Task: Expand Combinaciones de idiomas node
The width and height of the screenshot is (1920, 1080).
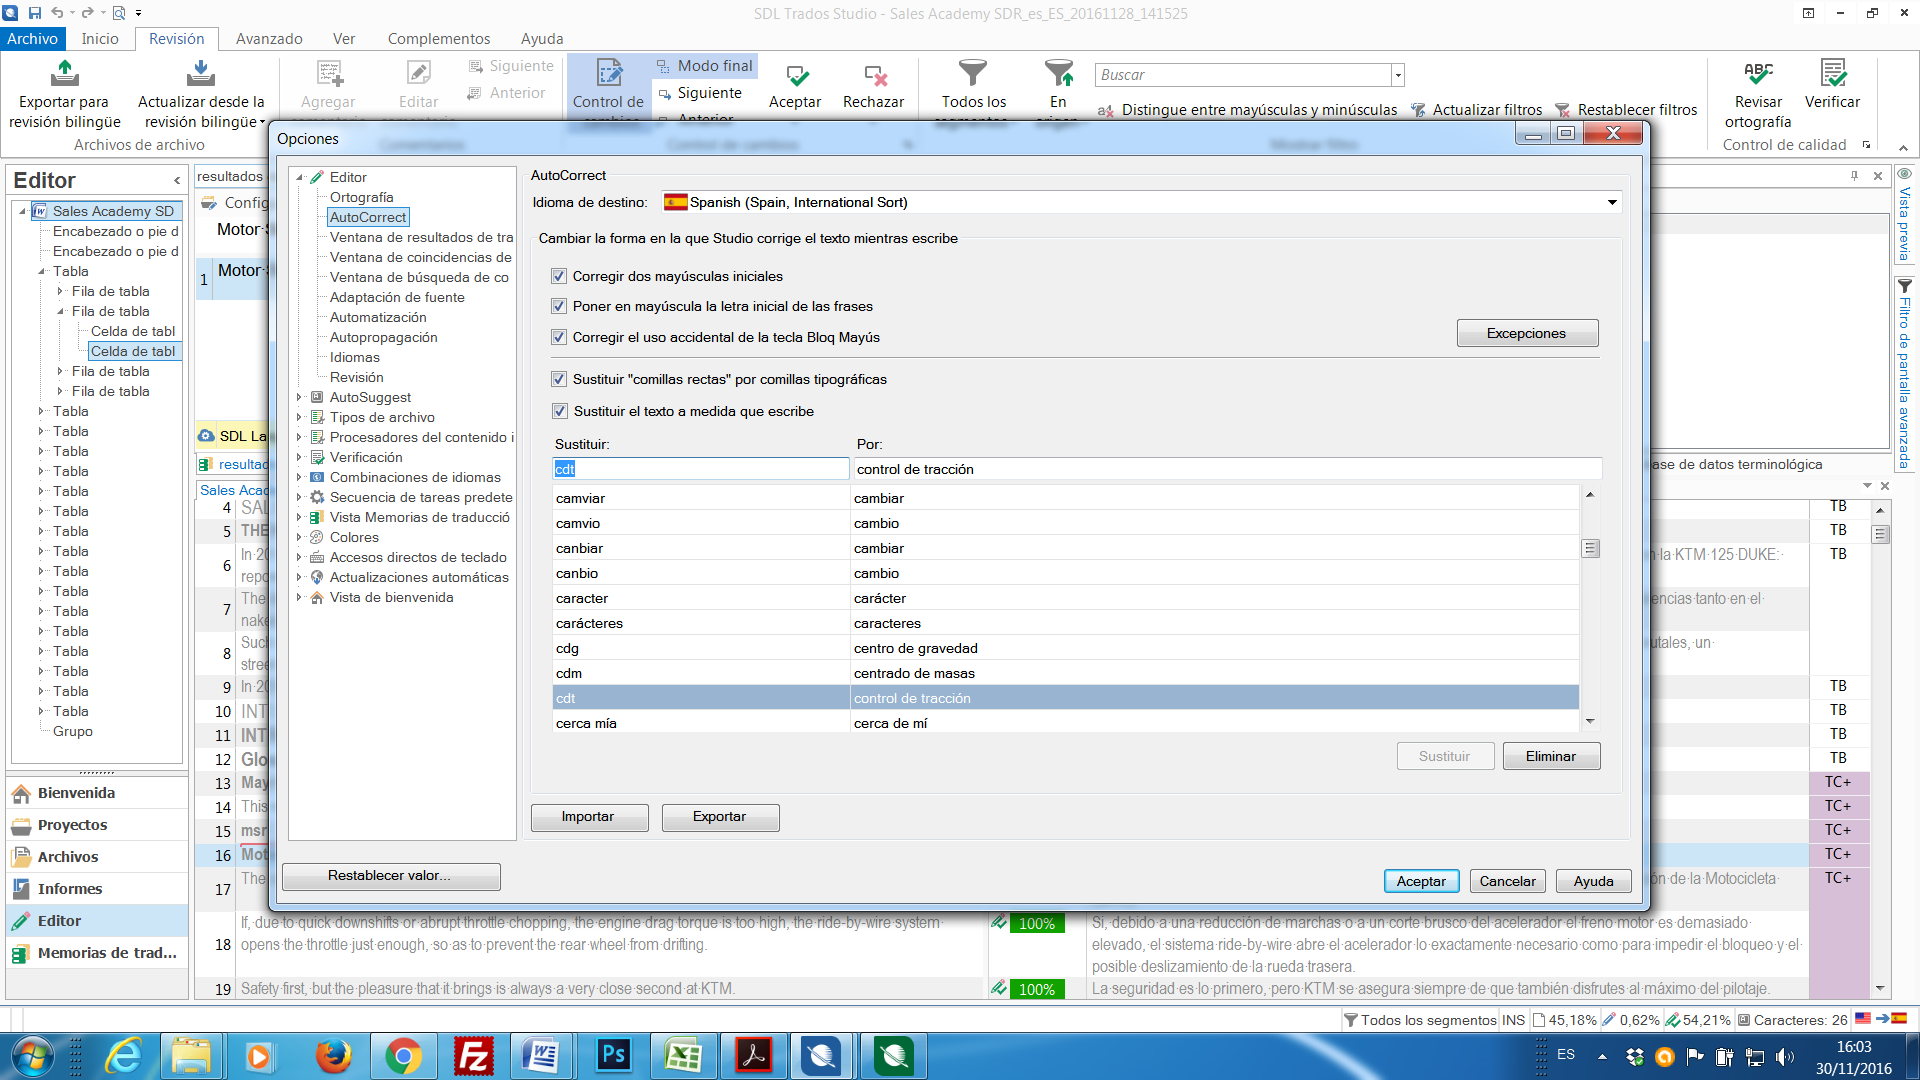Action: (x=299, y=477)
